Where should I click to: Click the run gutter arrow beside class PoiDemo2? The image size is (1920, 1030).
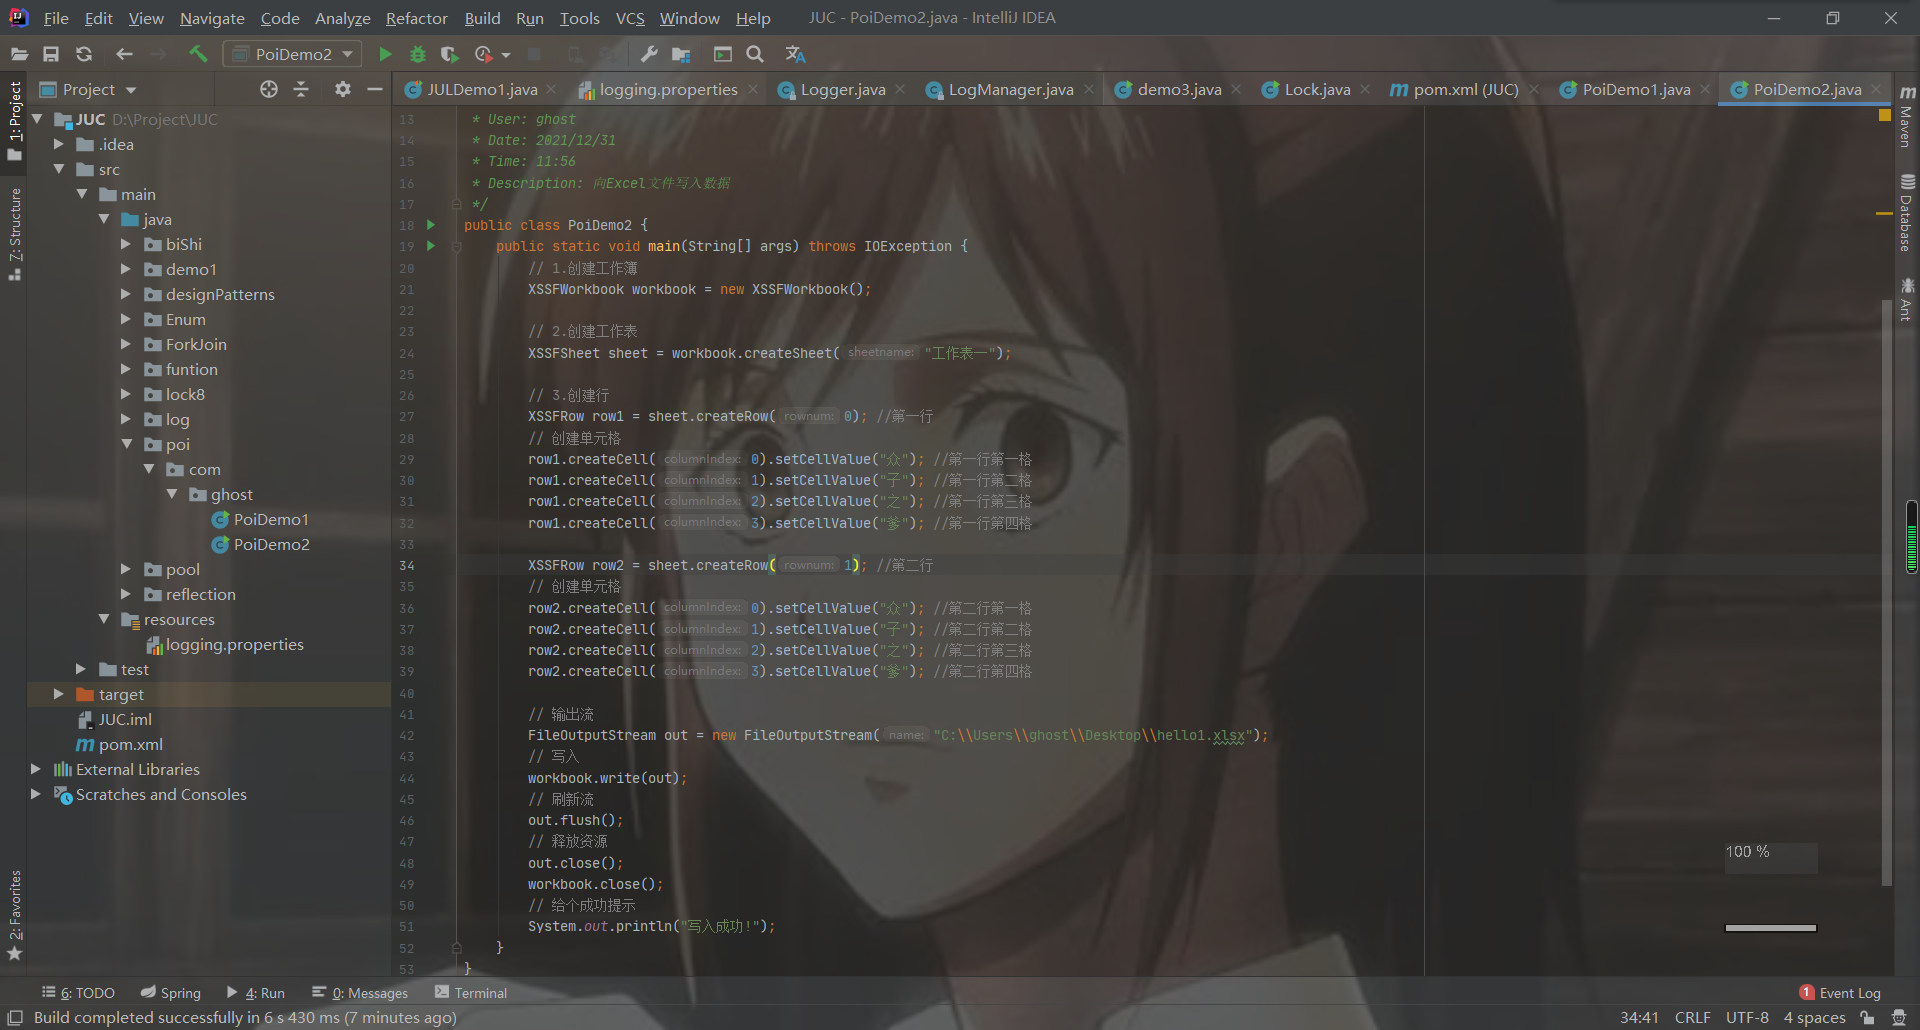pyautogui.click(x=431, y=225)
